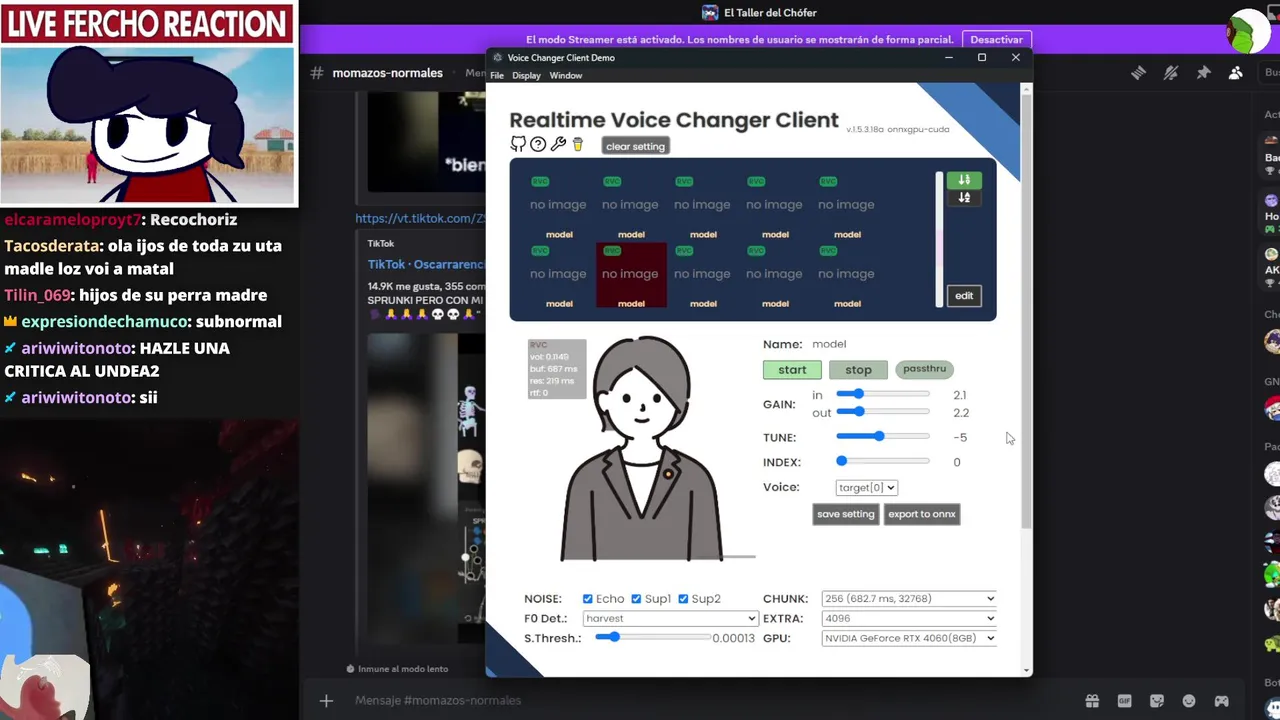
Task: Click the edit button for model slots
Action: click(x=964, y=296)
